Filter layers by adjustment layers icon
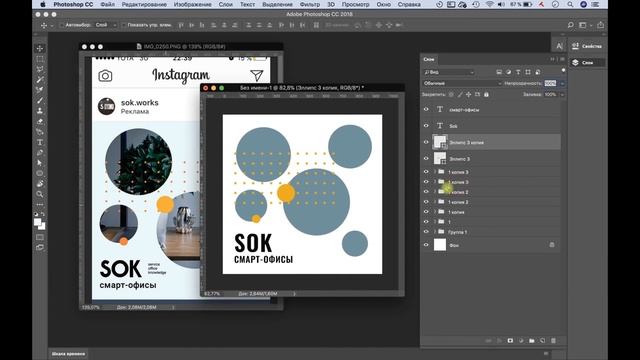The height and width of the screenshot is (360, 640). click(509, 72)
